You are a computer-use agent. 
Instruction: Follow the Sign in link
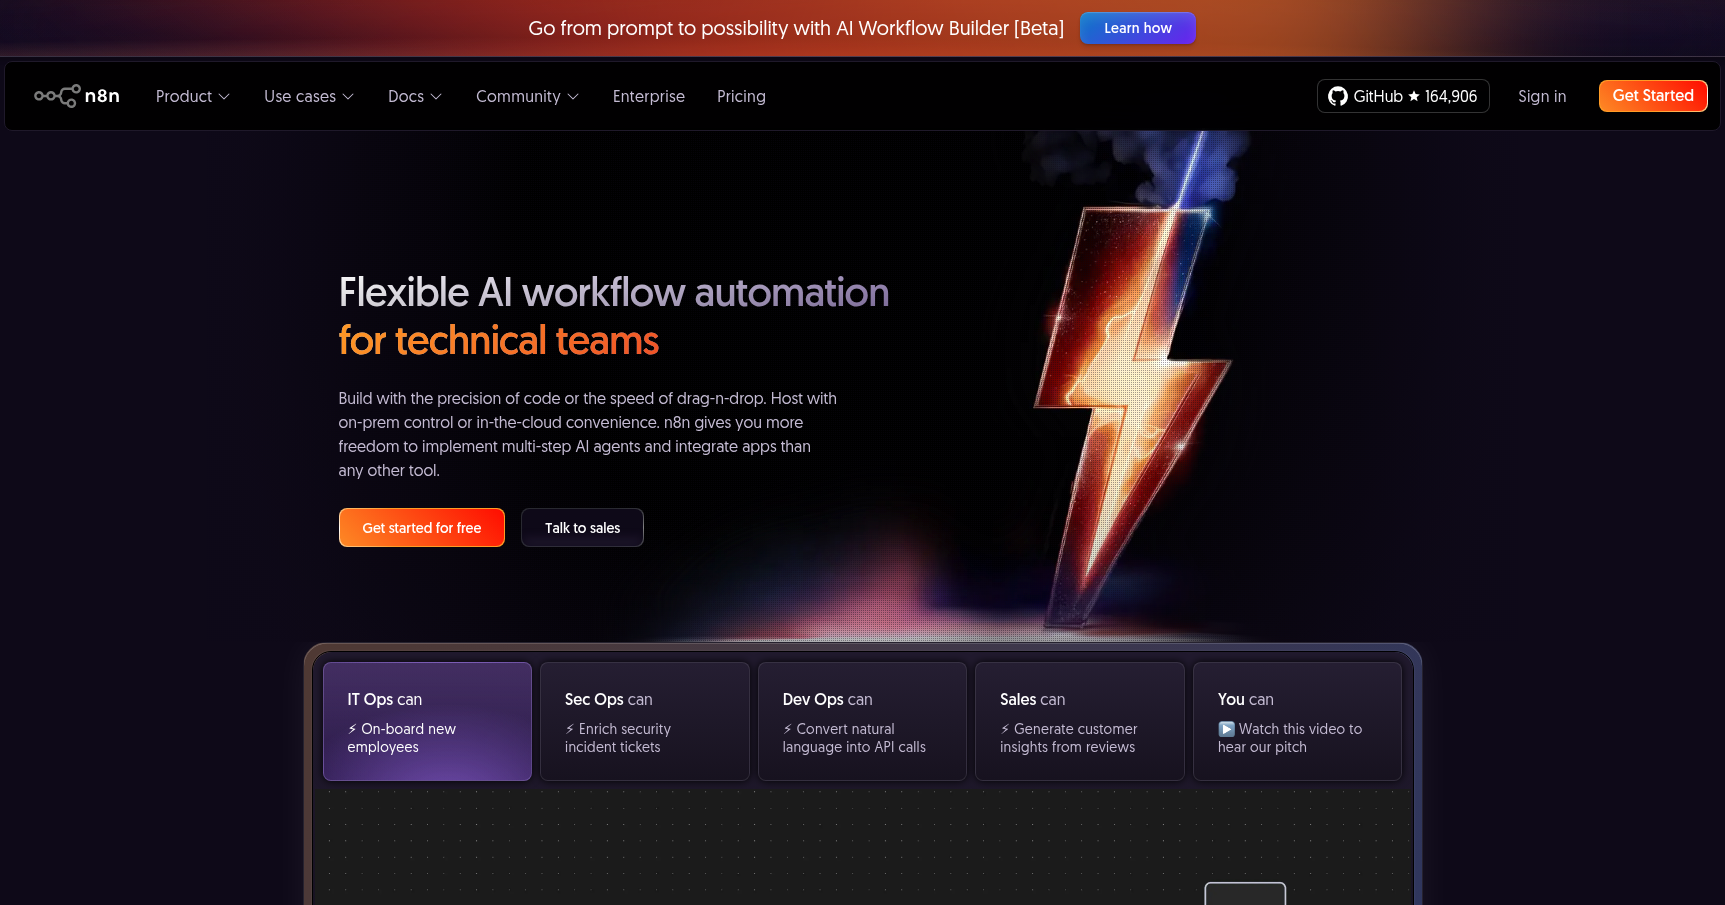point(1541,96)
